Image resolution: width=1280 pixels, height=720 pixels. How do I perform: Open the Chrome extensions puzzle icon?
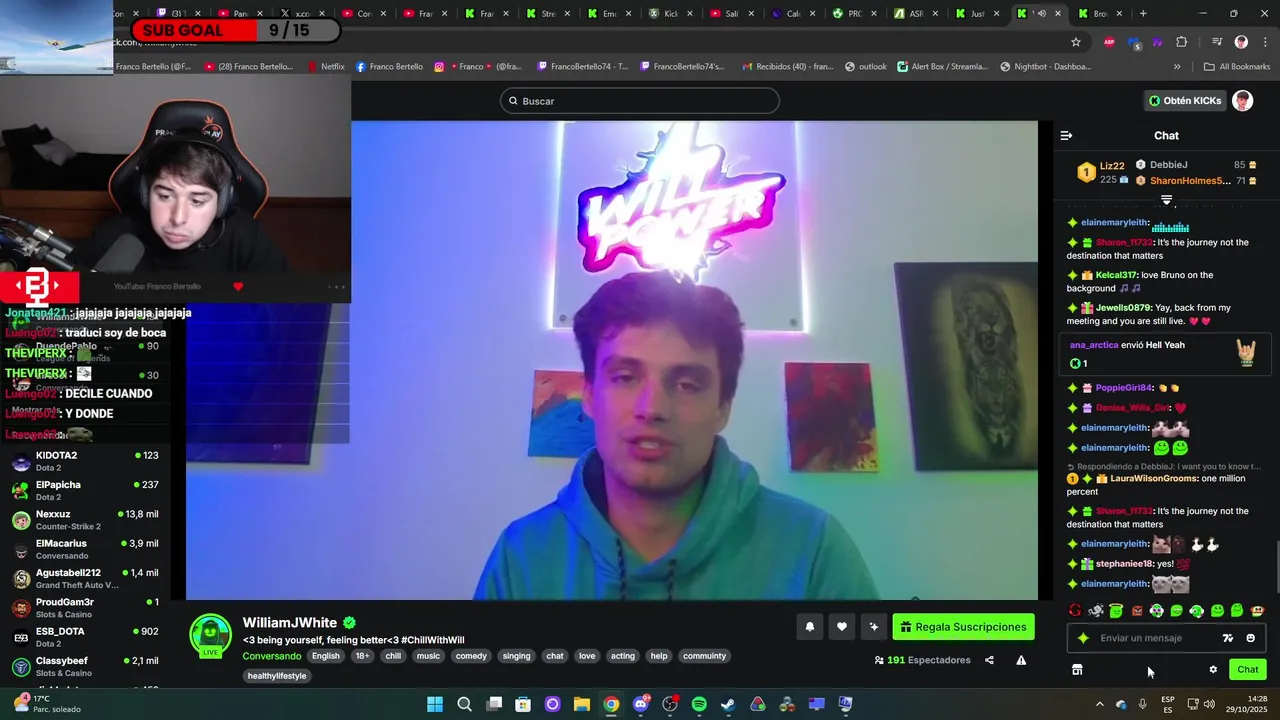point(1182,42)
